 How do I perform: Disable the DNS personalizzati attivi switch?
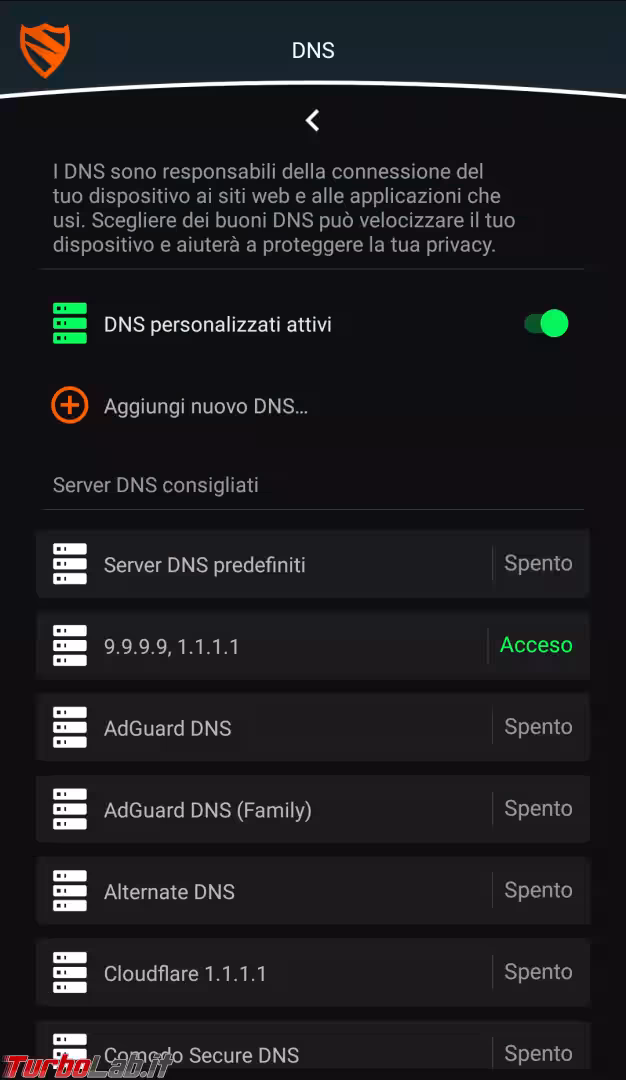coord(546,323)
